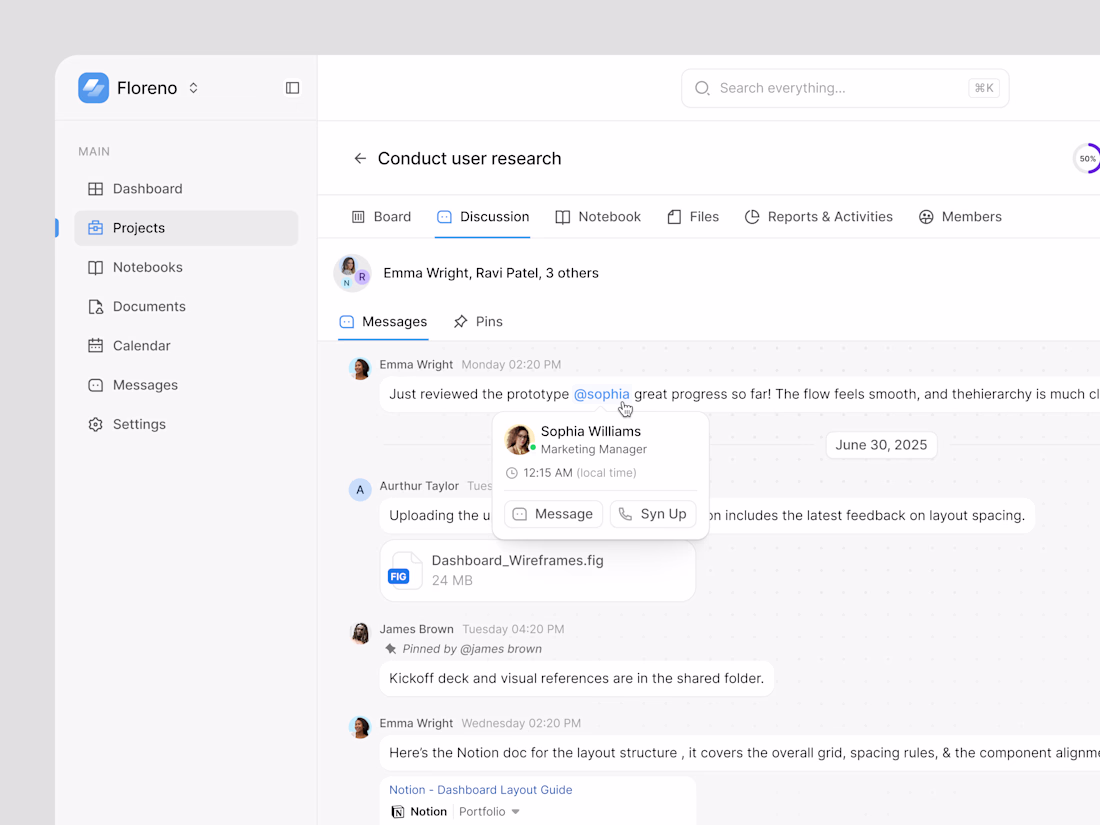
Task: Click the @sophia mention link
Action: pyautogui.click(x=601, y=394)
